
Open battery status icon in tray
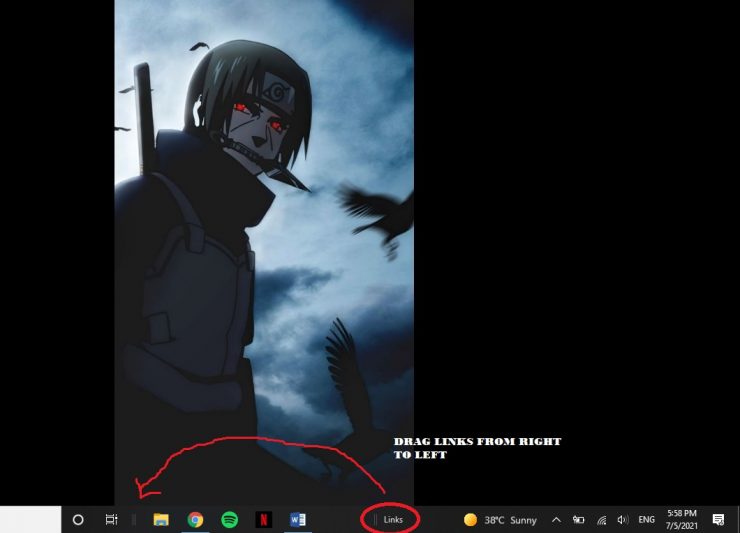[x=578, y=520]
